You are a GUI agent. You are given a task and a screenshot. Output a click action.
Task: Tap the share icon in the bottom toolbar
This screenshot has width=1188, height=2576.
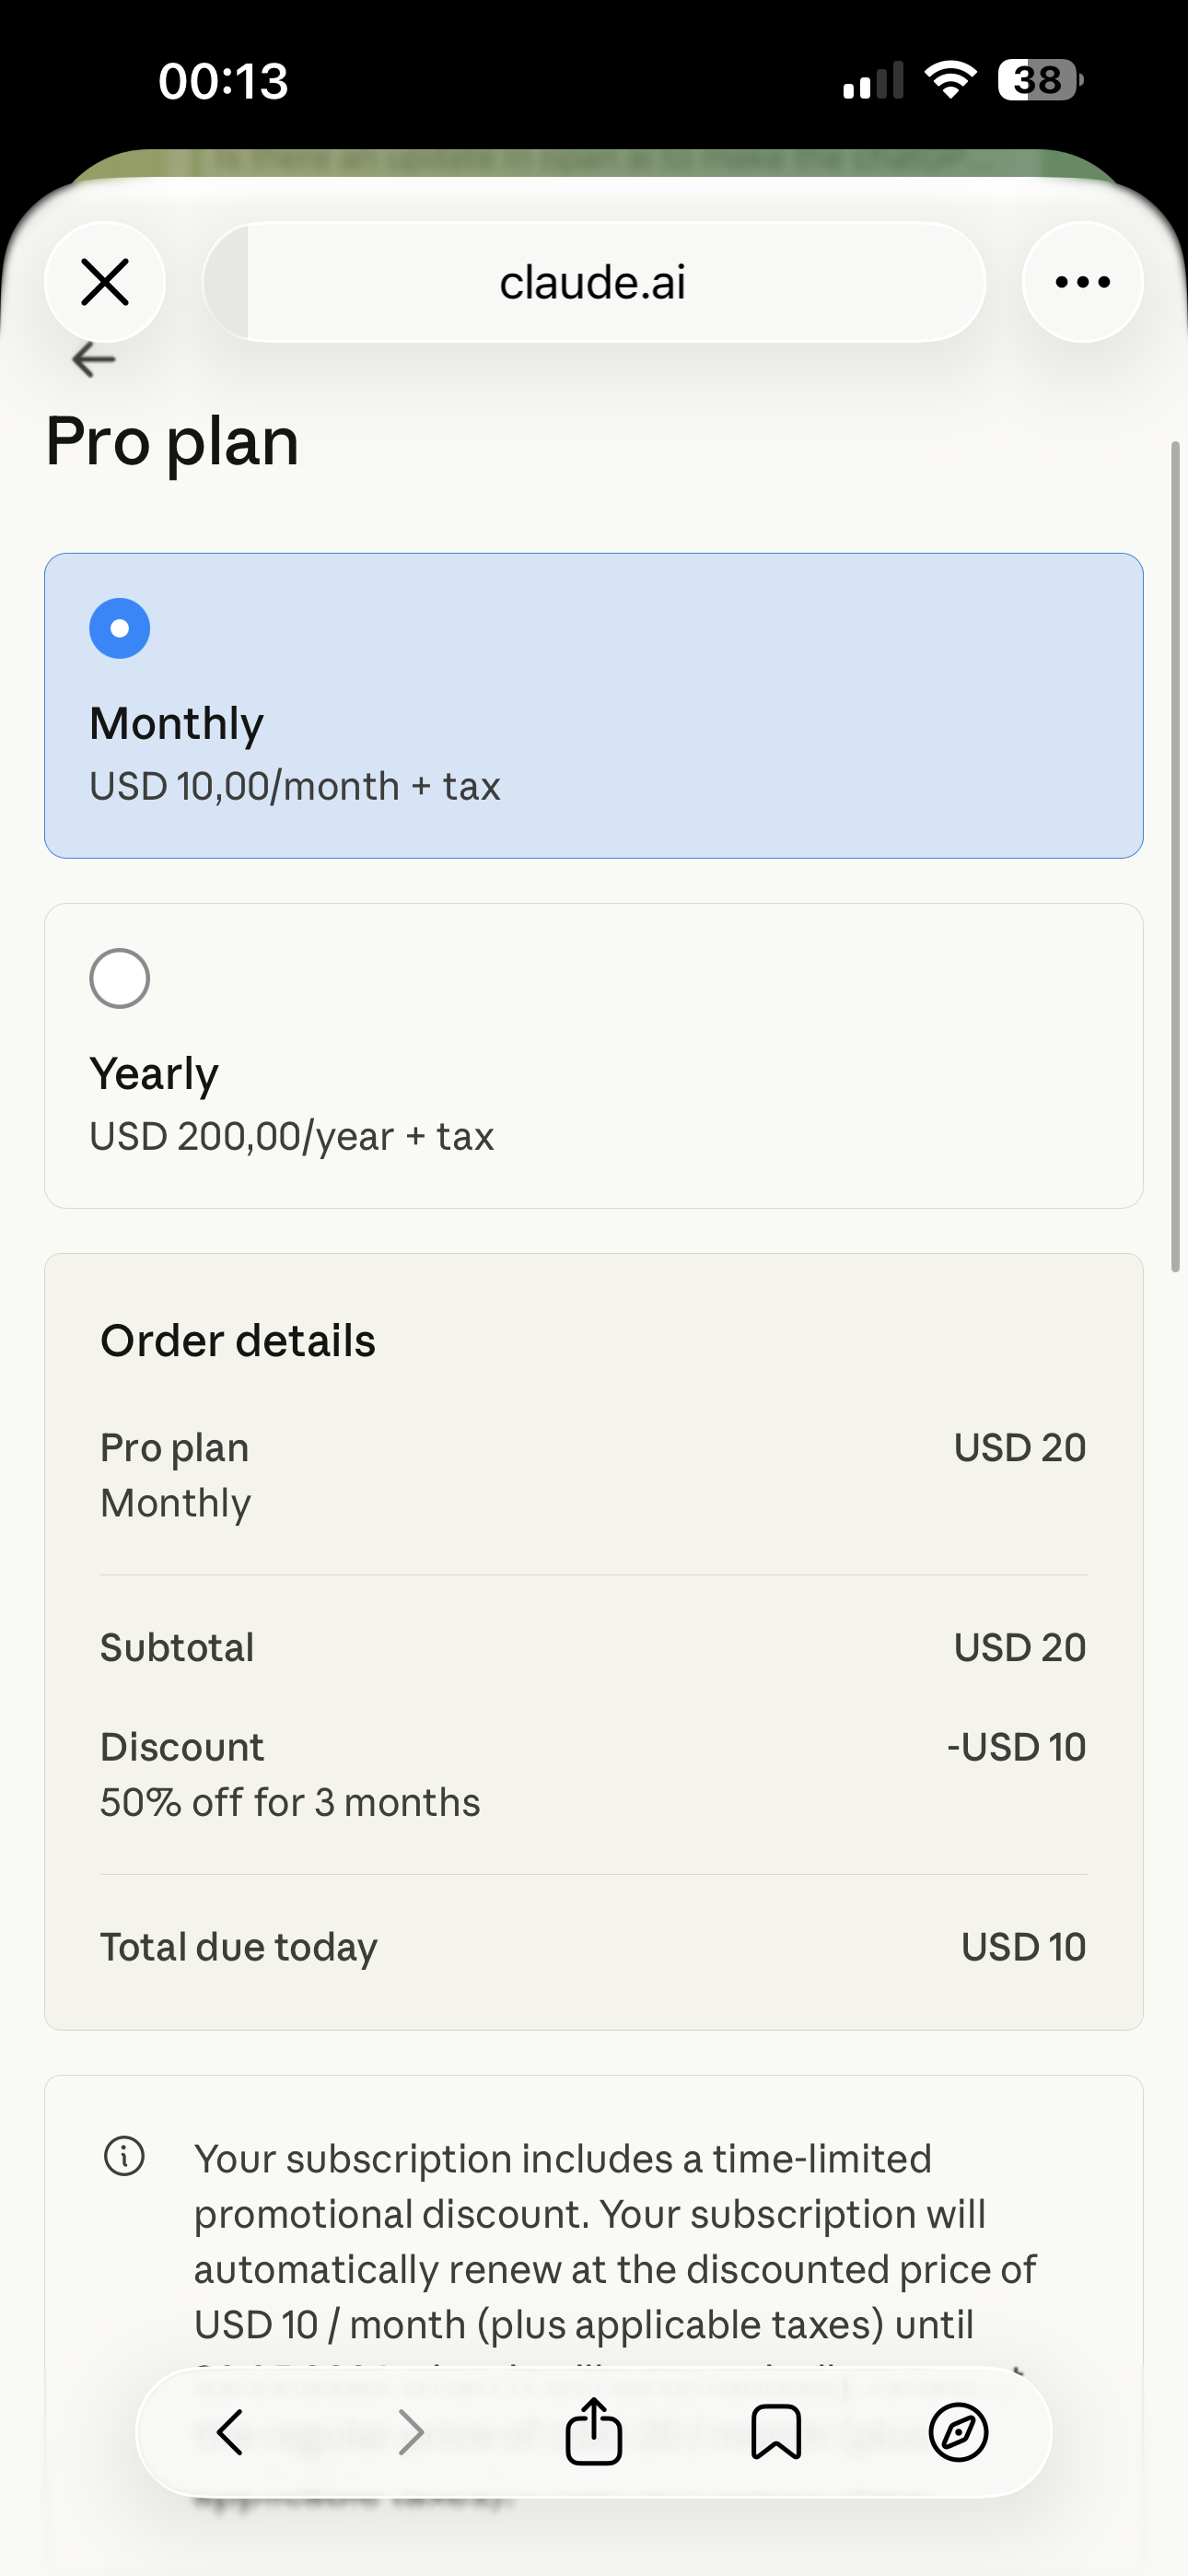(x=593, y=2432)
